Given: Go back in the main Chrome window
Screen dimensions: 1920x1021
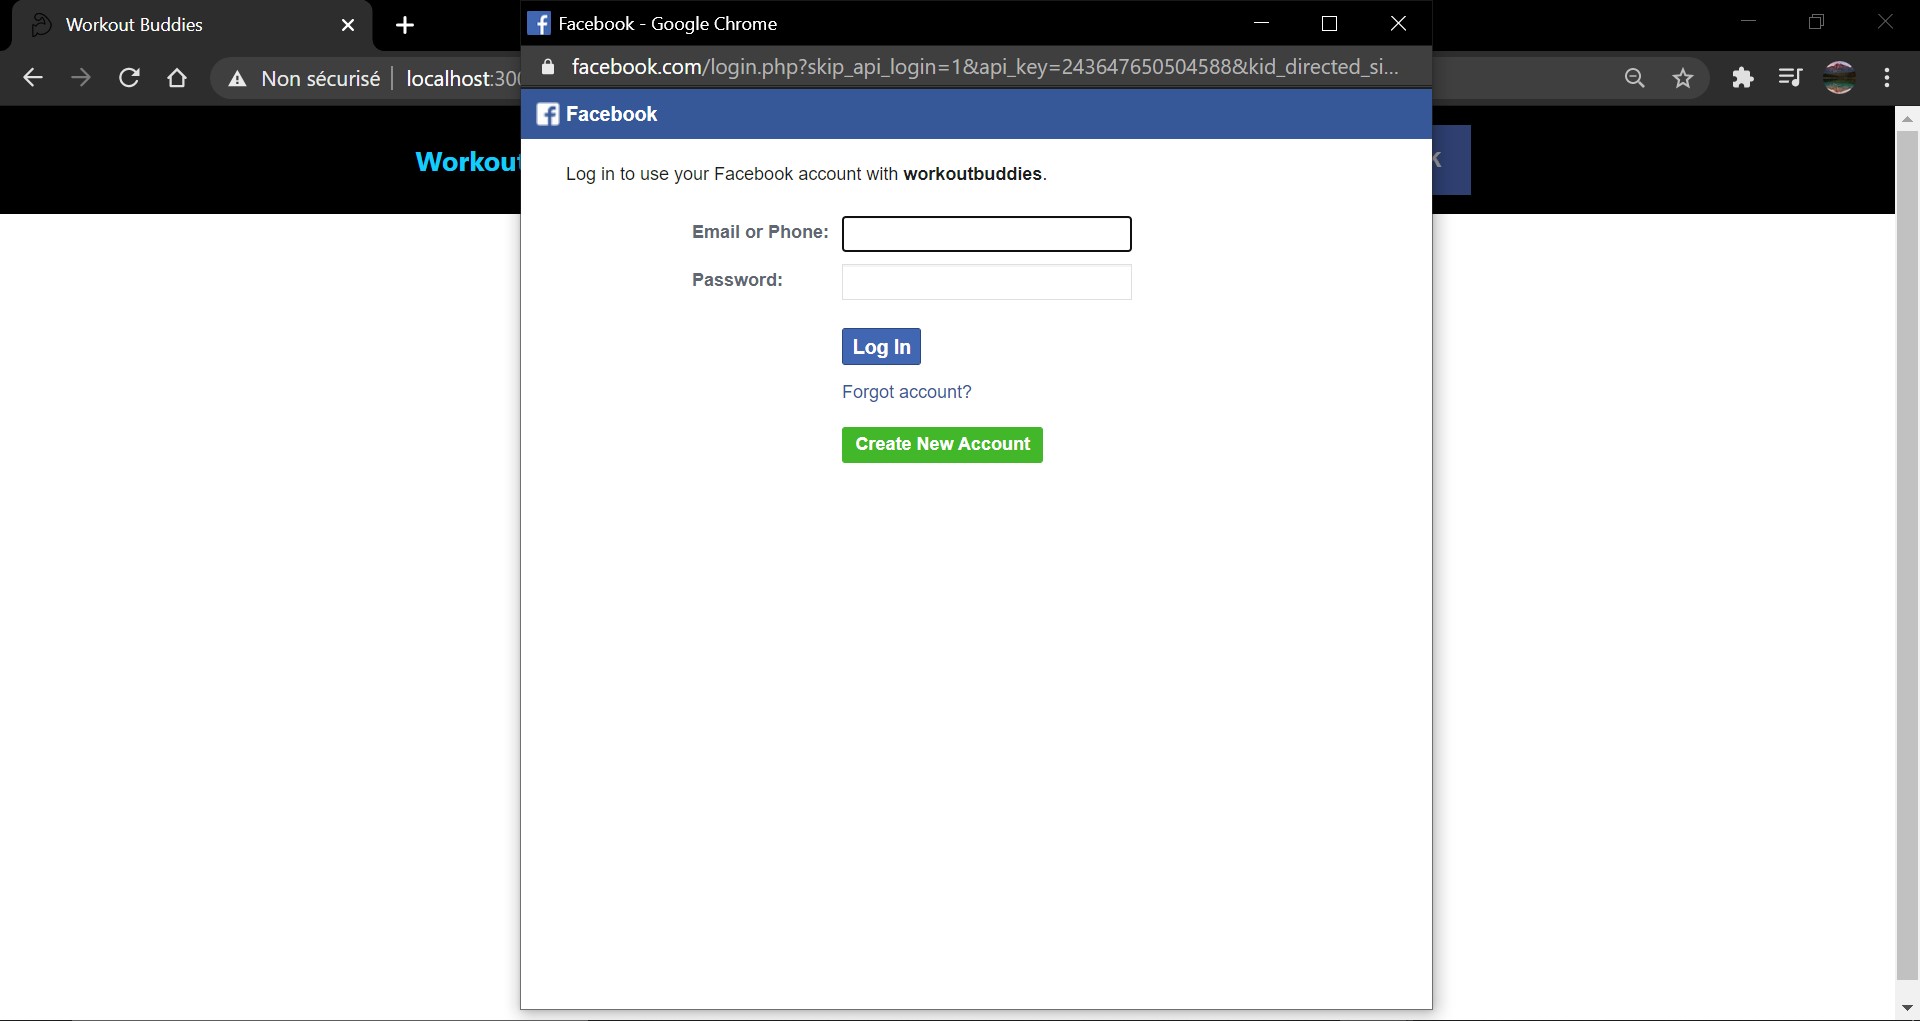Looking at the screenshot, I should pos(33,78).
